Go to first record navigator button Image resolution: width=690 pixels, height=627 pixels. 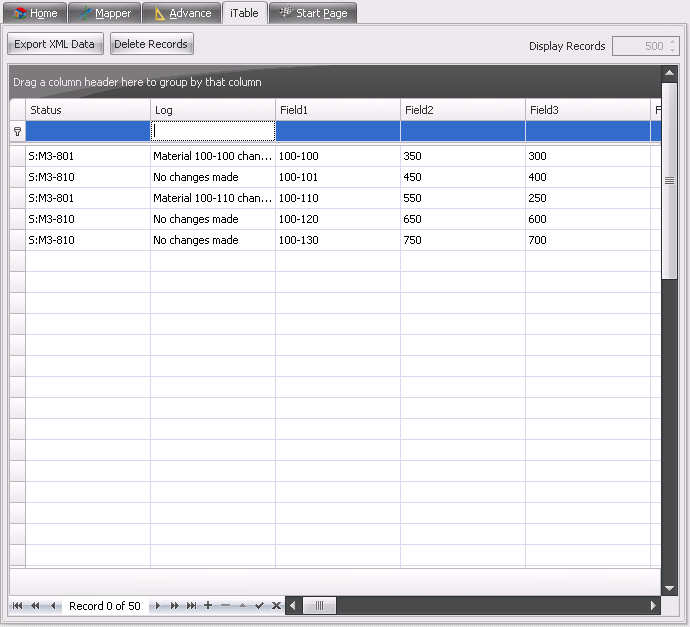point(17,606)
